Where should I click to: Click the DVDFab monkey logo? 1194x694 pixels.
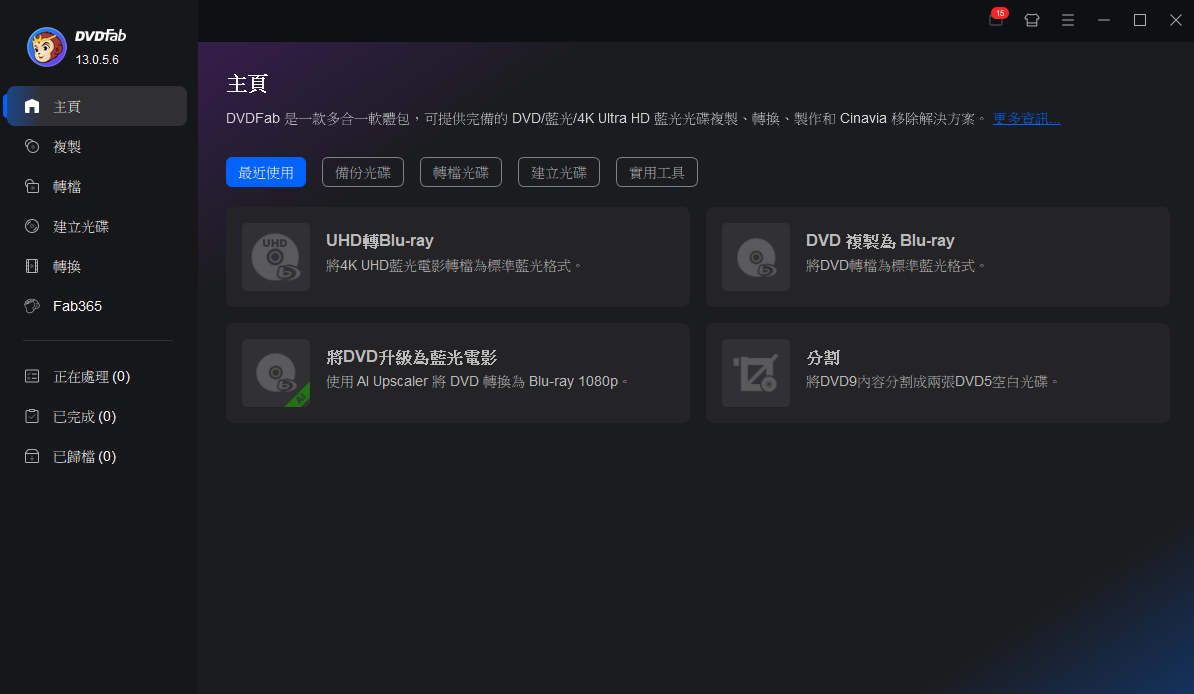click(46, 47)
